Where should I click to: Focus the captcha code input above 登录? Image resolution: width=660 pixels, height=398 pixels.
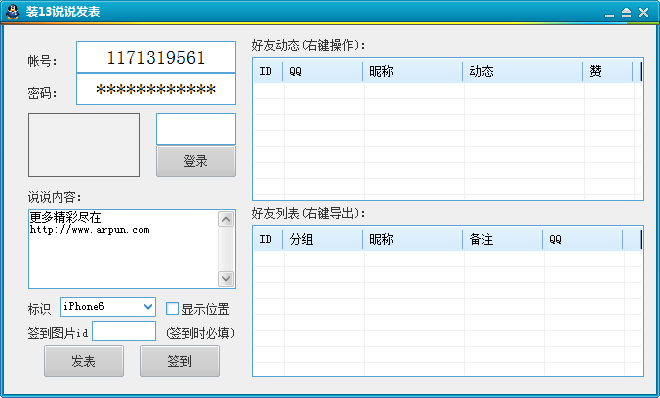point(196,129)
